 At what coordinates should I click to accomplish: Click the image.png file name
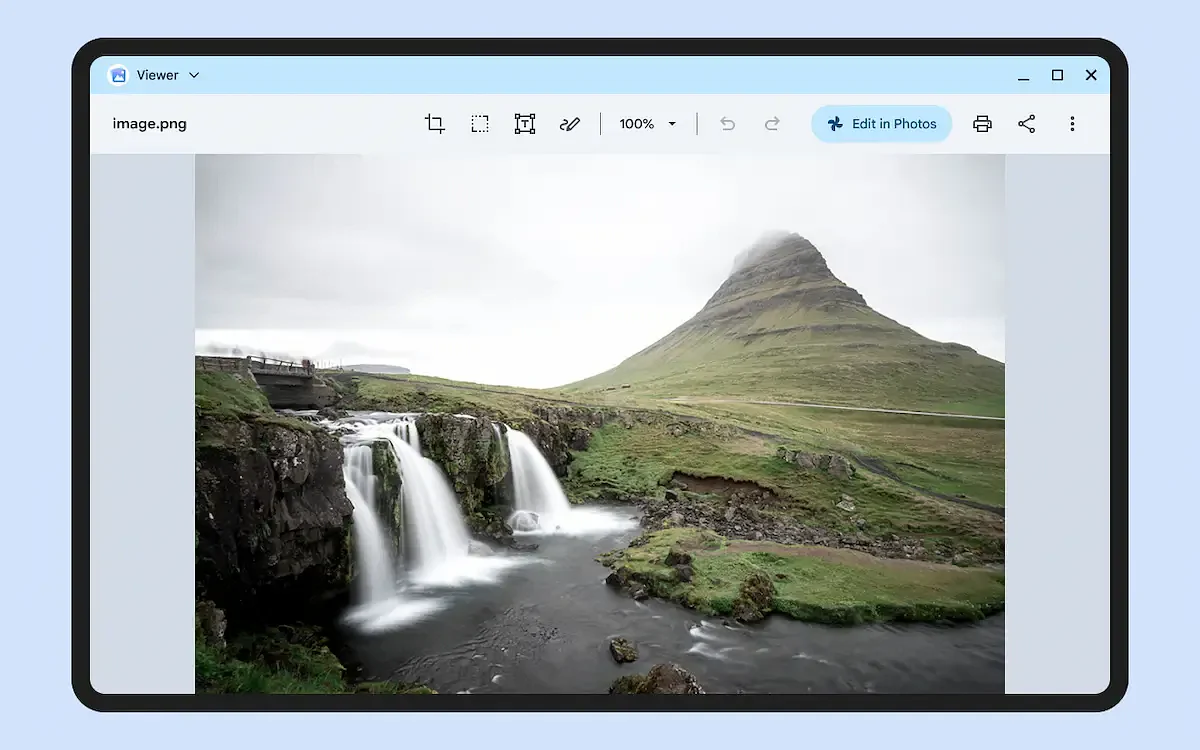point(150,124)
